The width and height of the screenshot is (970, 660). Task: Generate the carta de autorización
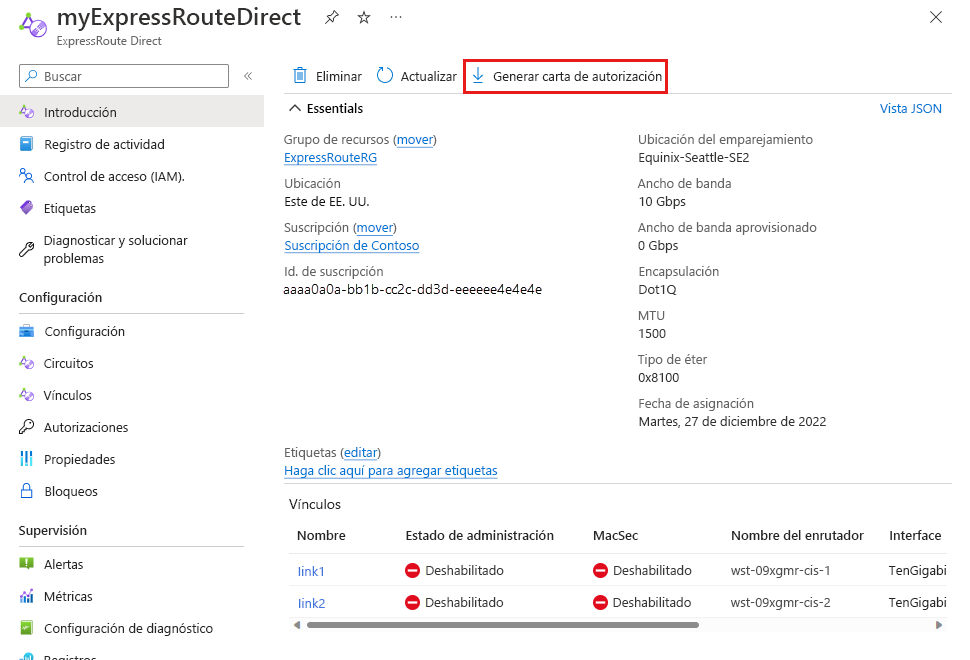[565, 76]
